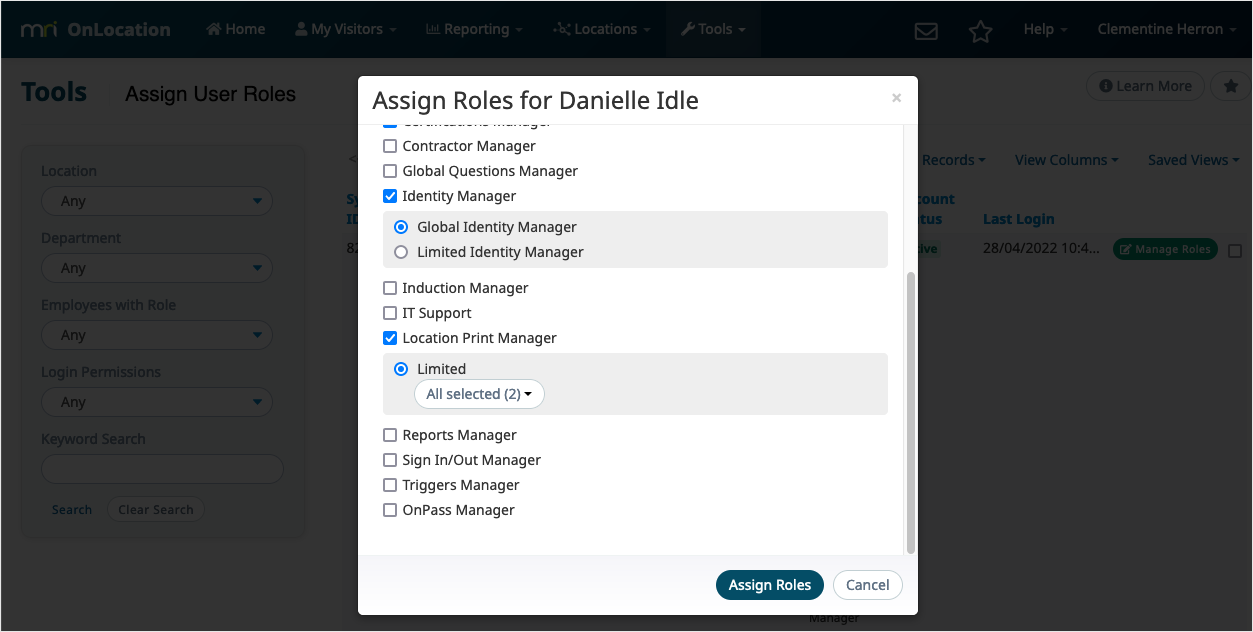Click the green Manage Roles button
This screenshot has width=1253, height=632.
pos(1165,249)
